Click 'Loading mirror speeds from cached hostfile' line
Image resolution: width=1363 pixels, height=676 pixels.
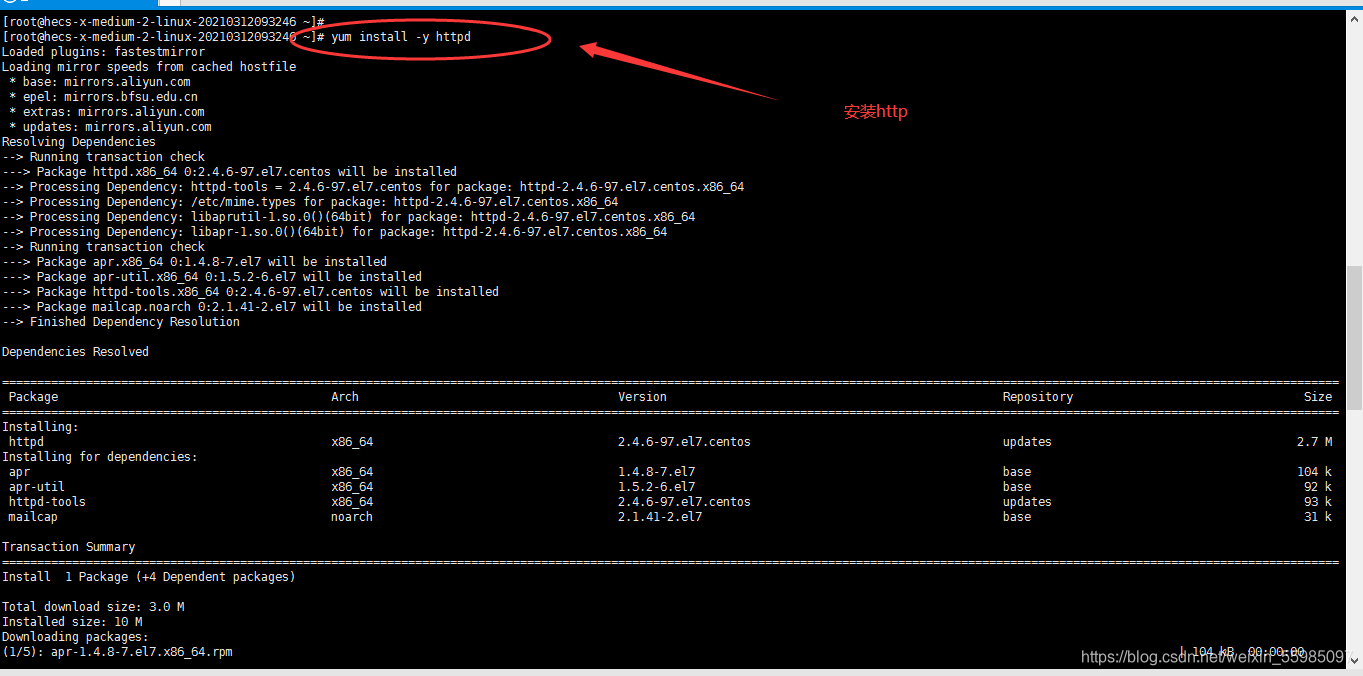click(x=149, y=67)
